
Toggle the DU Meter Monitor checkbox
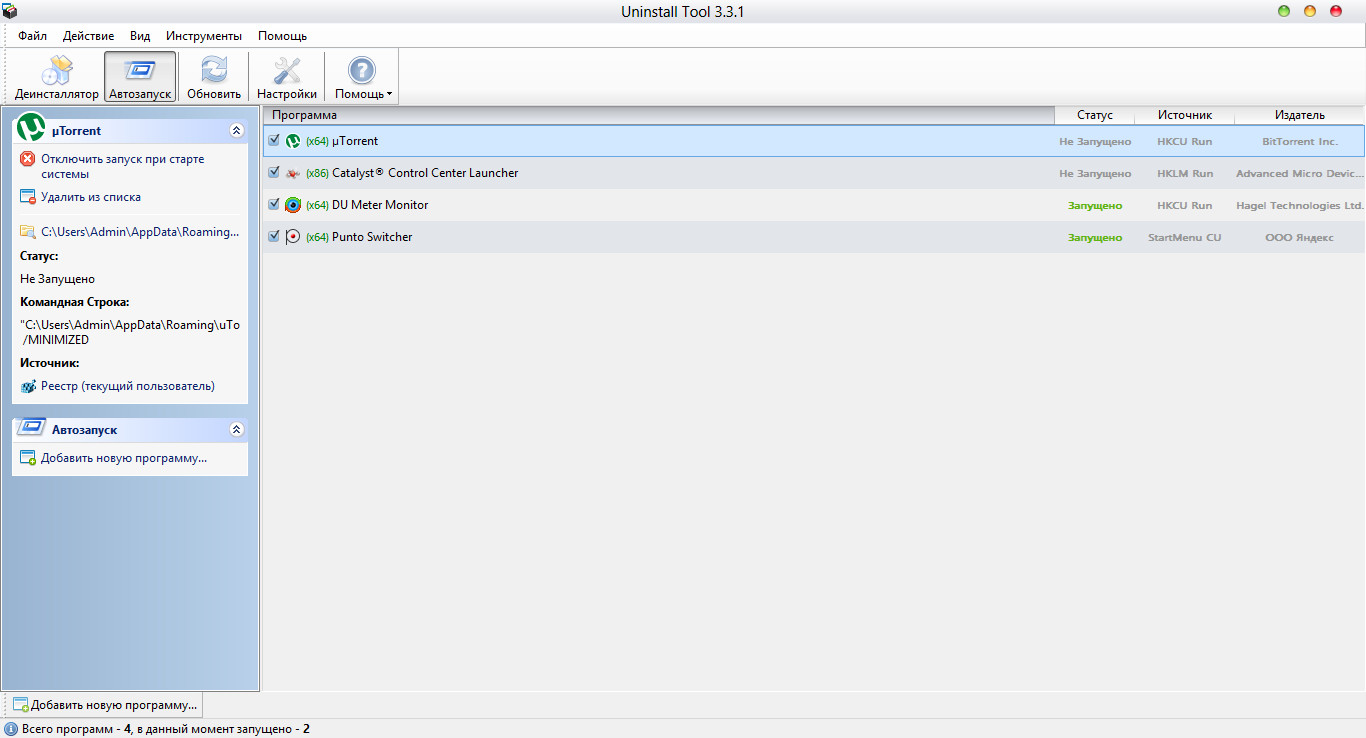[x=274, y=204]
